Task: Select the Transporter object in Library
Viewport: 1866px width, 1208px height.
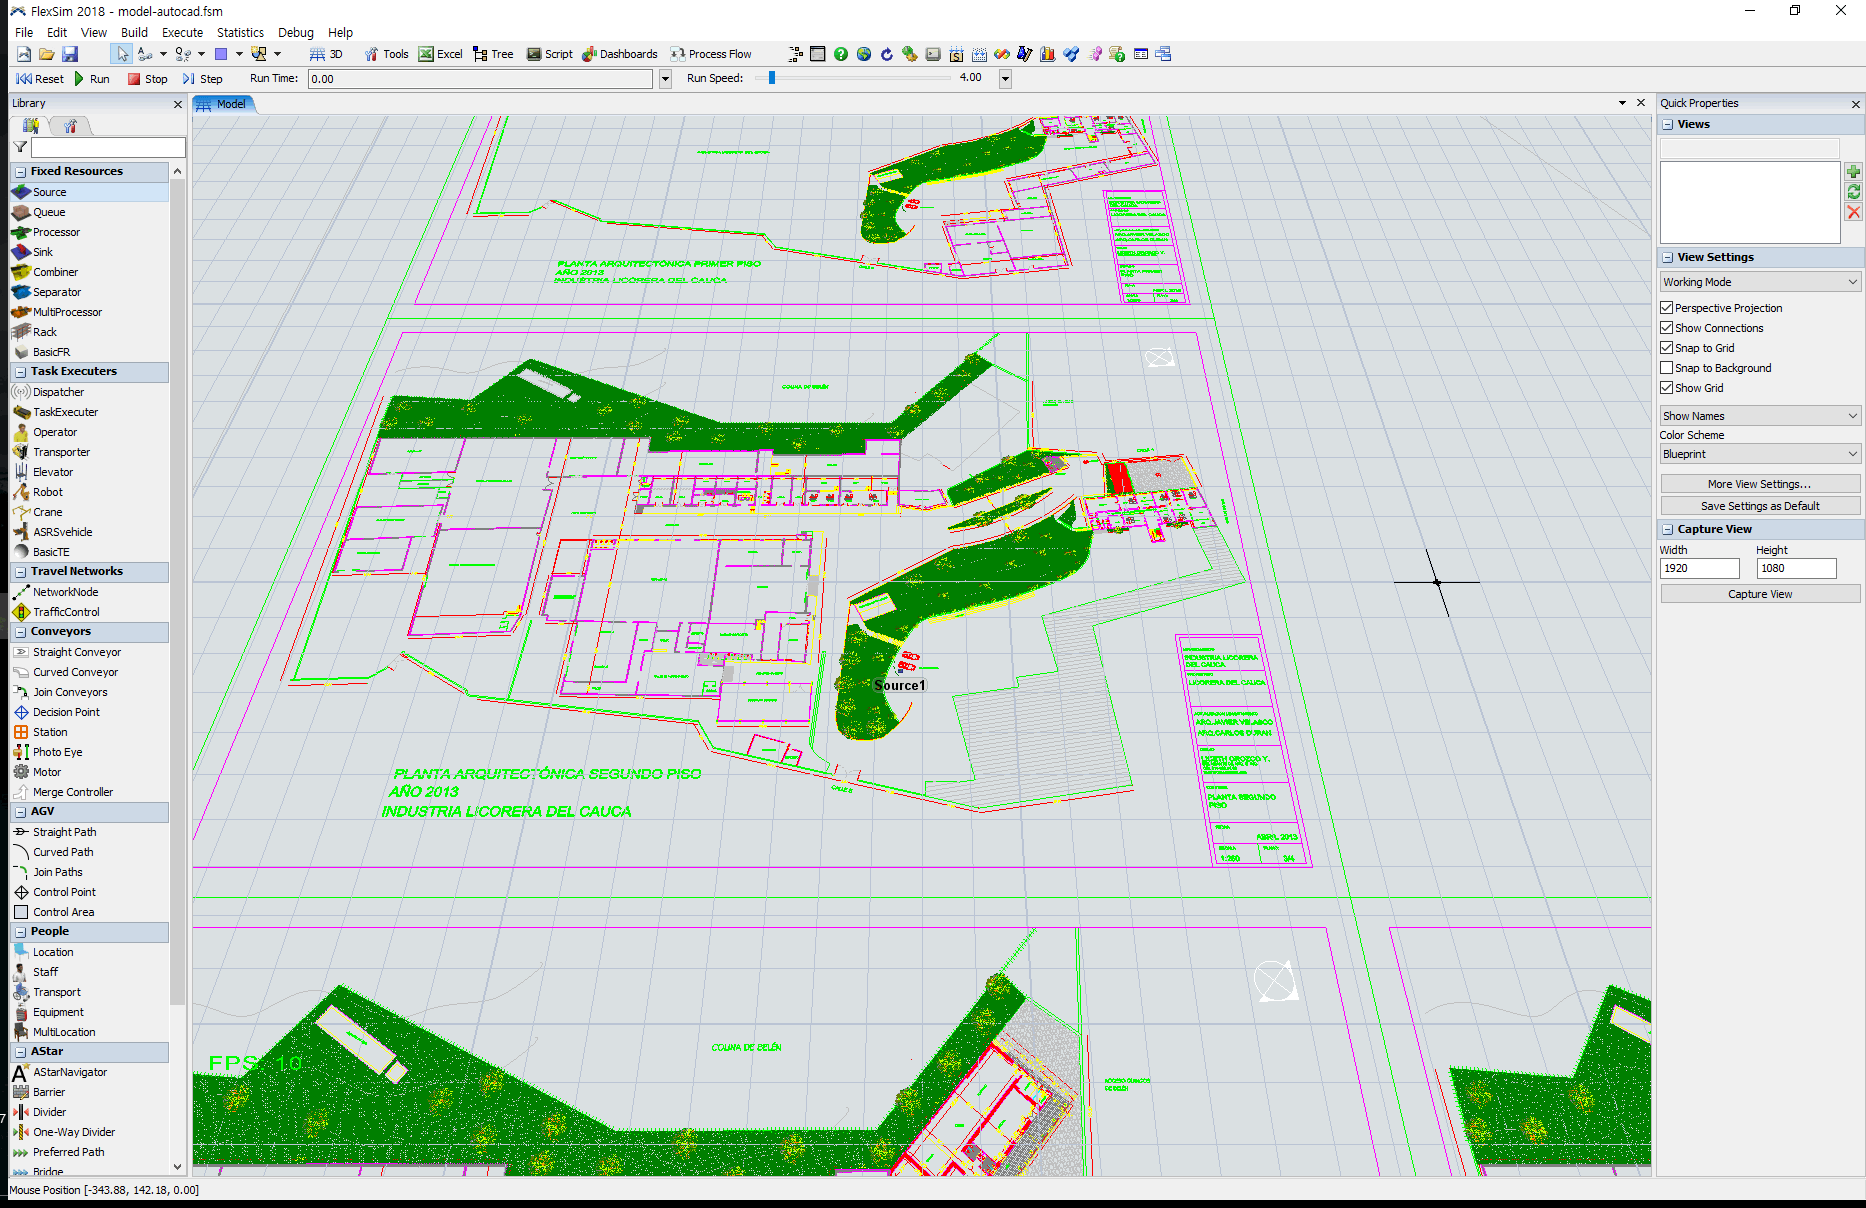Action: tap(61, 452)
